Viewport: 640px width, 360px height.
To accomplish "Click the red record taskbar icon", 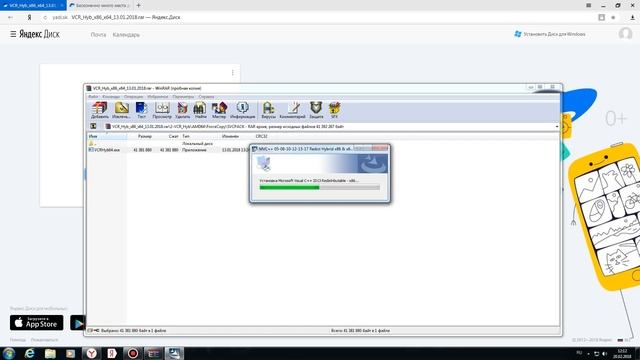I will (133, 353).
